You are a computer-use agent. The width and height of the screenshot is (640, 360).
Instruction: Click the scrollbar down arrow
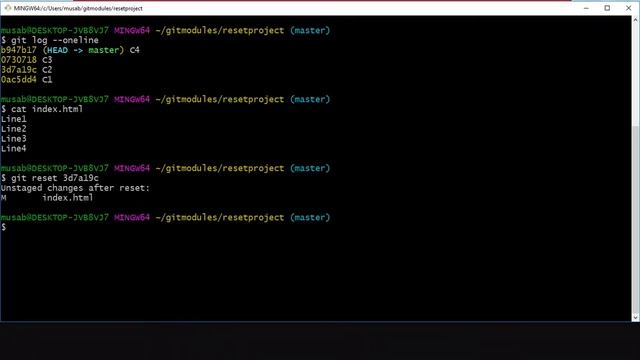tap(636, 317)
